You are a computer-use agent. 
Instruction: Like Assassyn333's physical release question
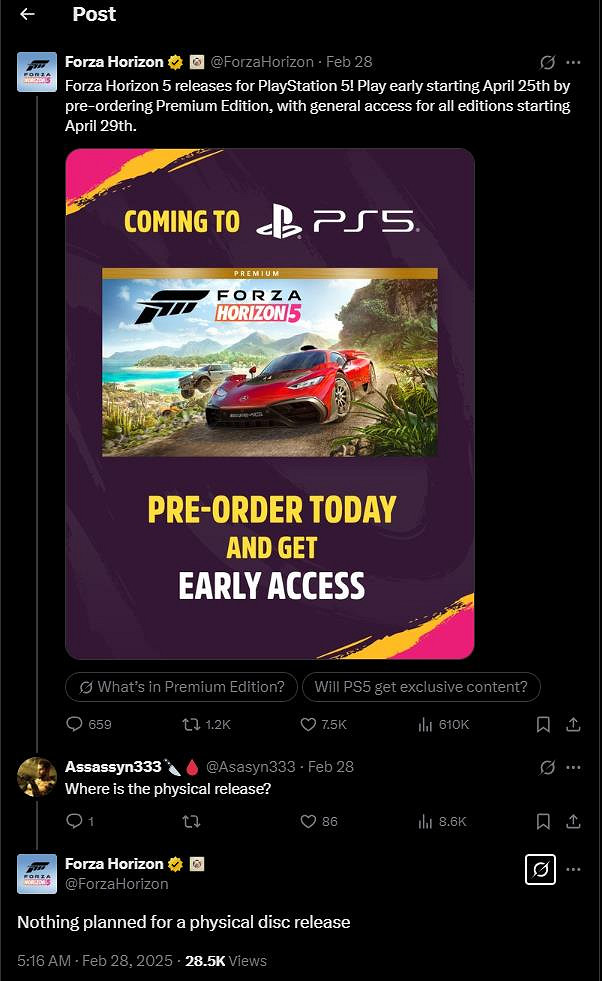319,821
